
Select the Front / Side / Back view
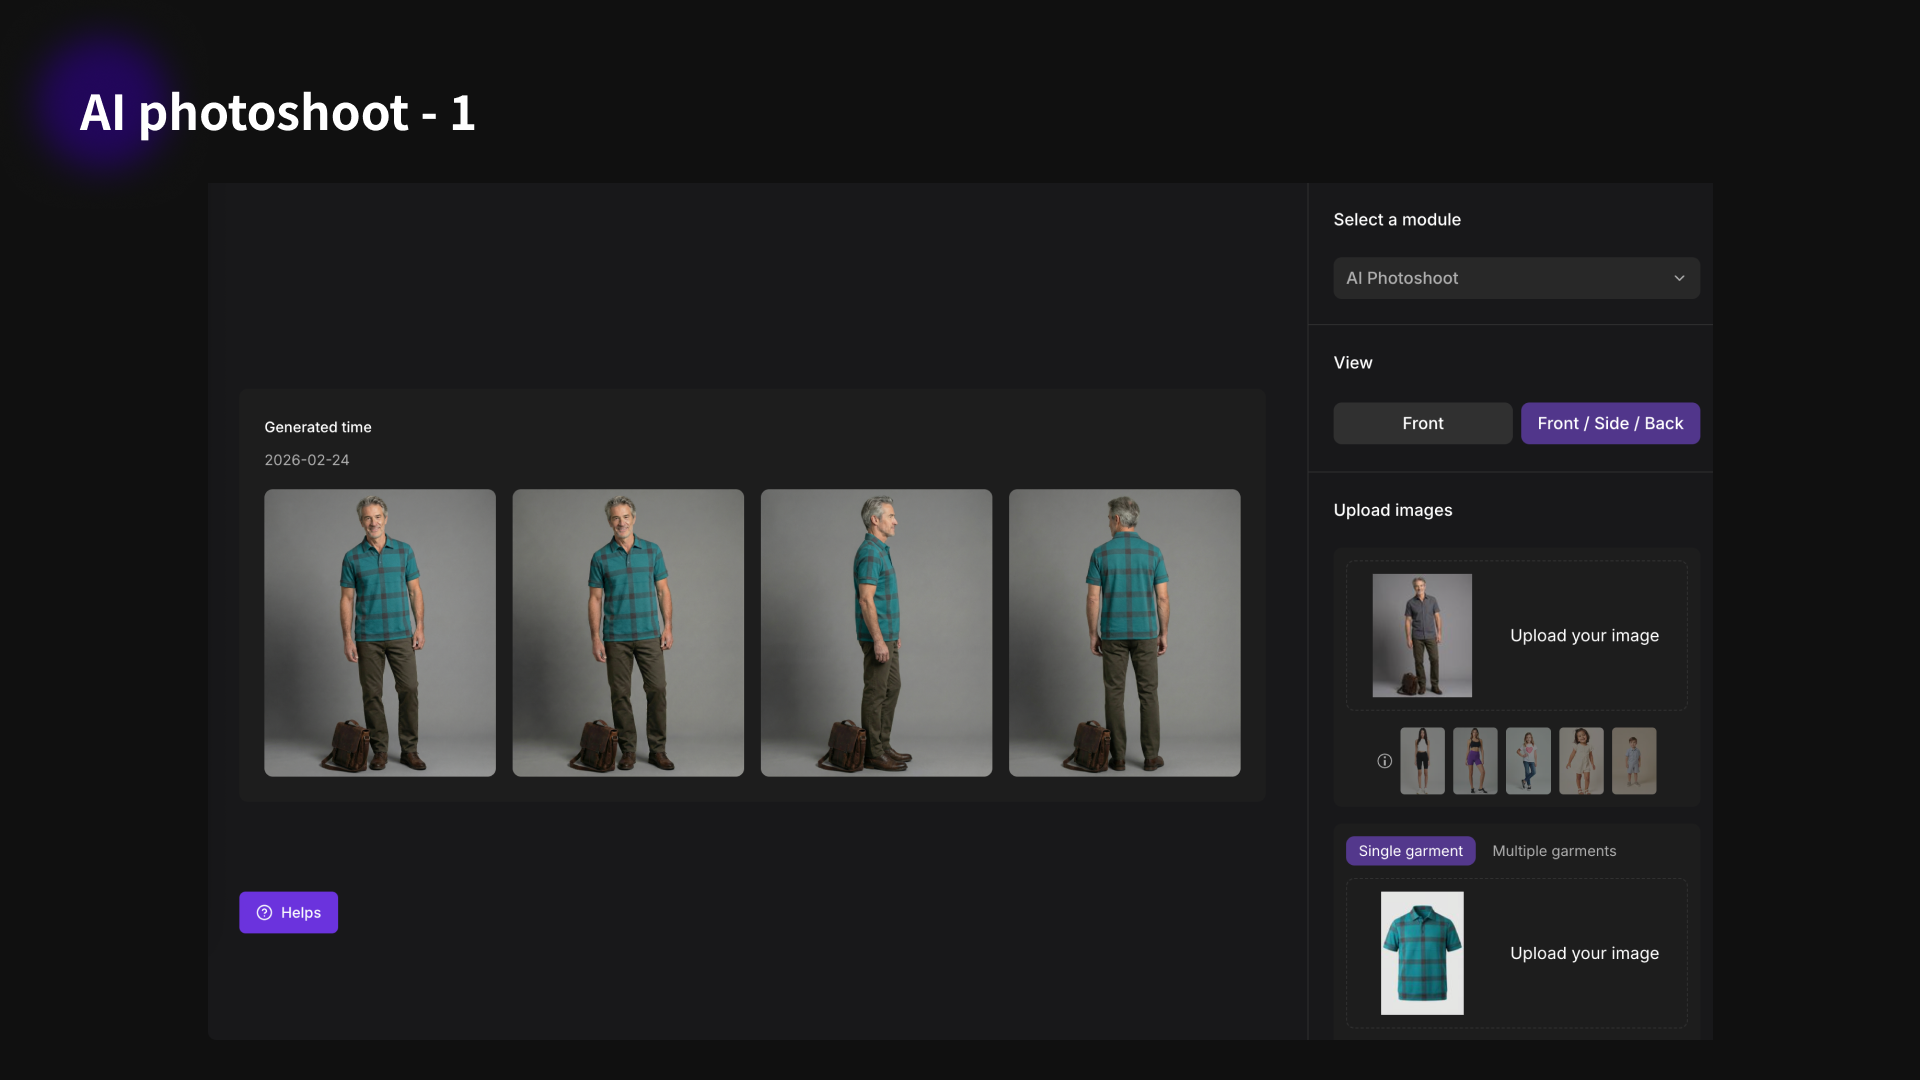[x=1610, y=423]
